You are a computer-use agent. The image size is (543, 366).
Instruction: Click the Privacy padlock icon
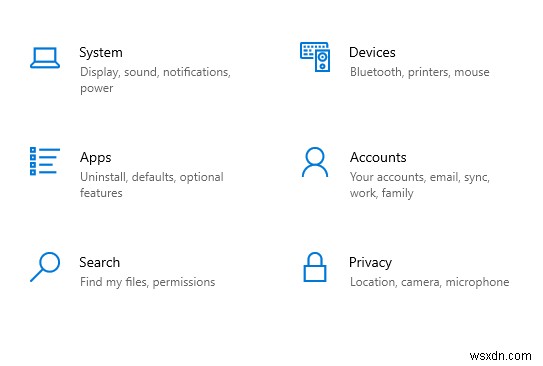point(315,267)
